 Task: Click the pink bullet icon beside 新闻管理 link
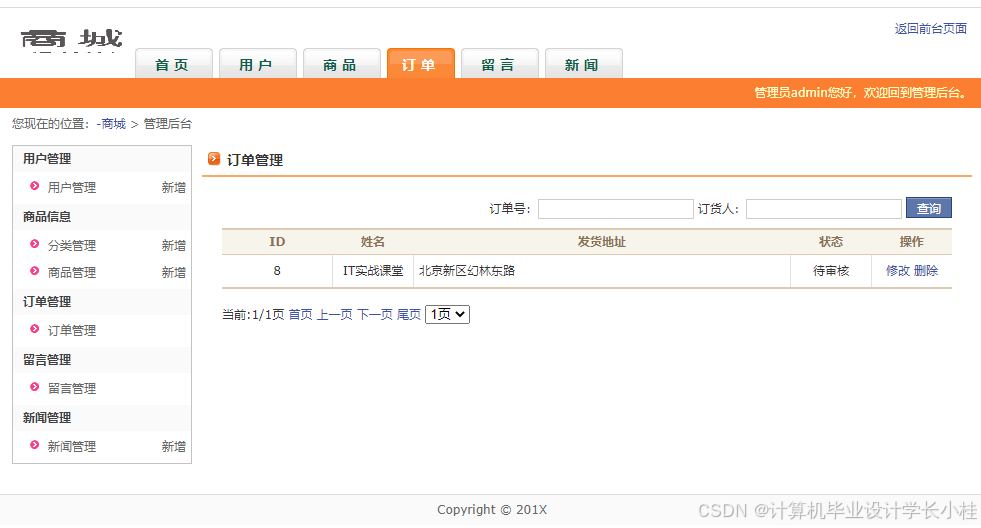(x=34, y=445)
